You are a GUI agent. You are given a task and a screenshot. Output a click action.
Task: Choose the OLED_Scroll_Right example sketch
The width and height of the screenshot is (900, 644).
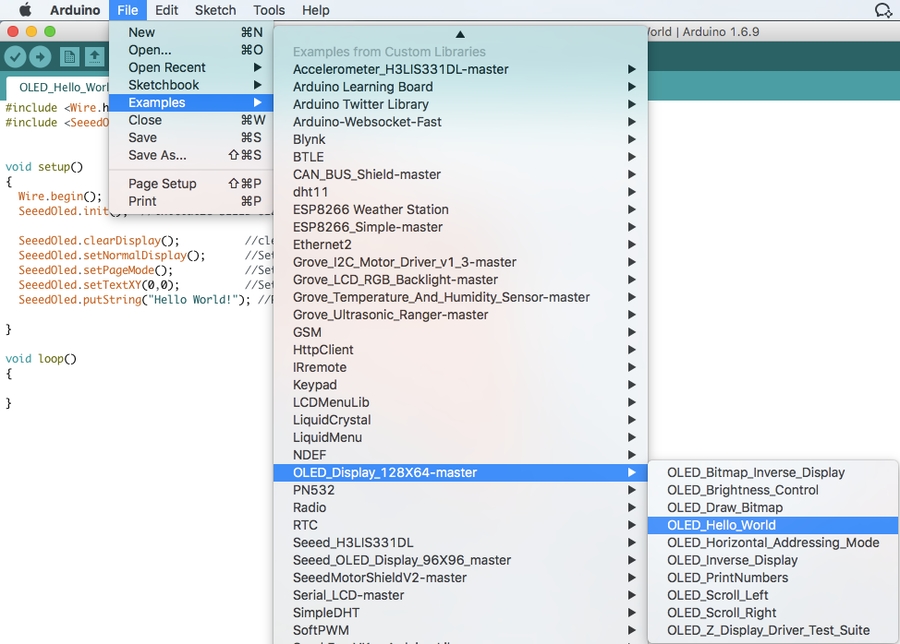pos(721,613)
